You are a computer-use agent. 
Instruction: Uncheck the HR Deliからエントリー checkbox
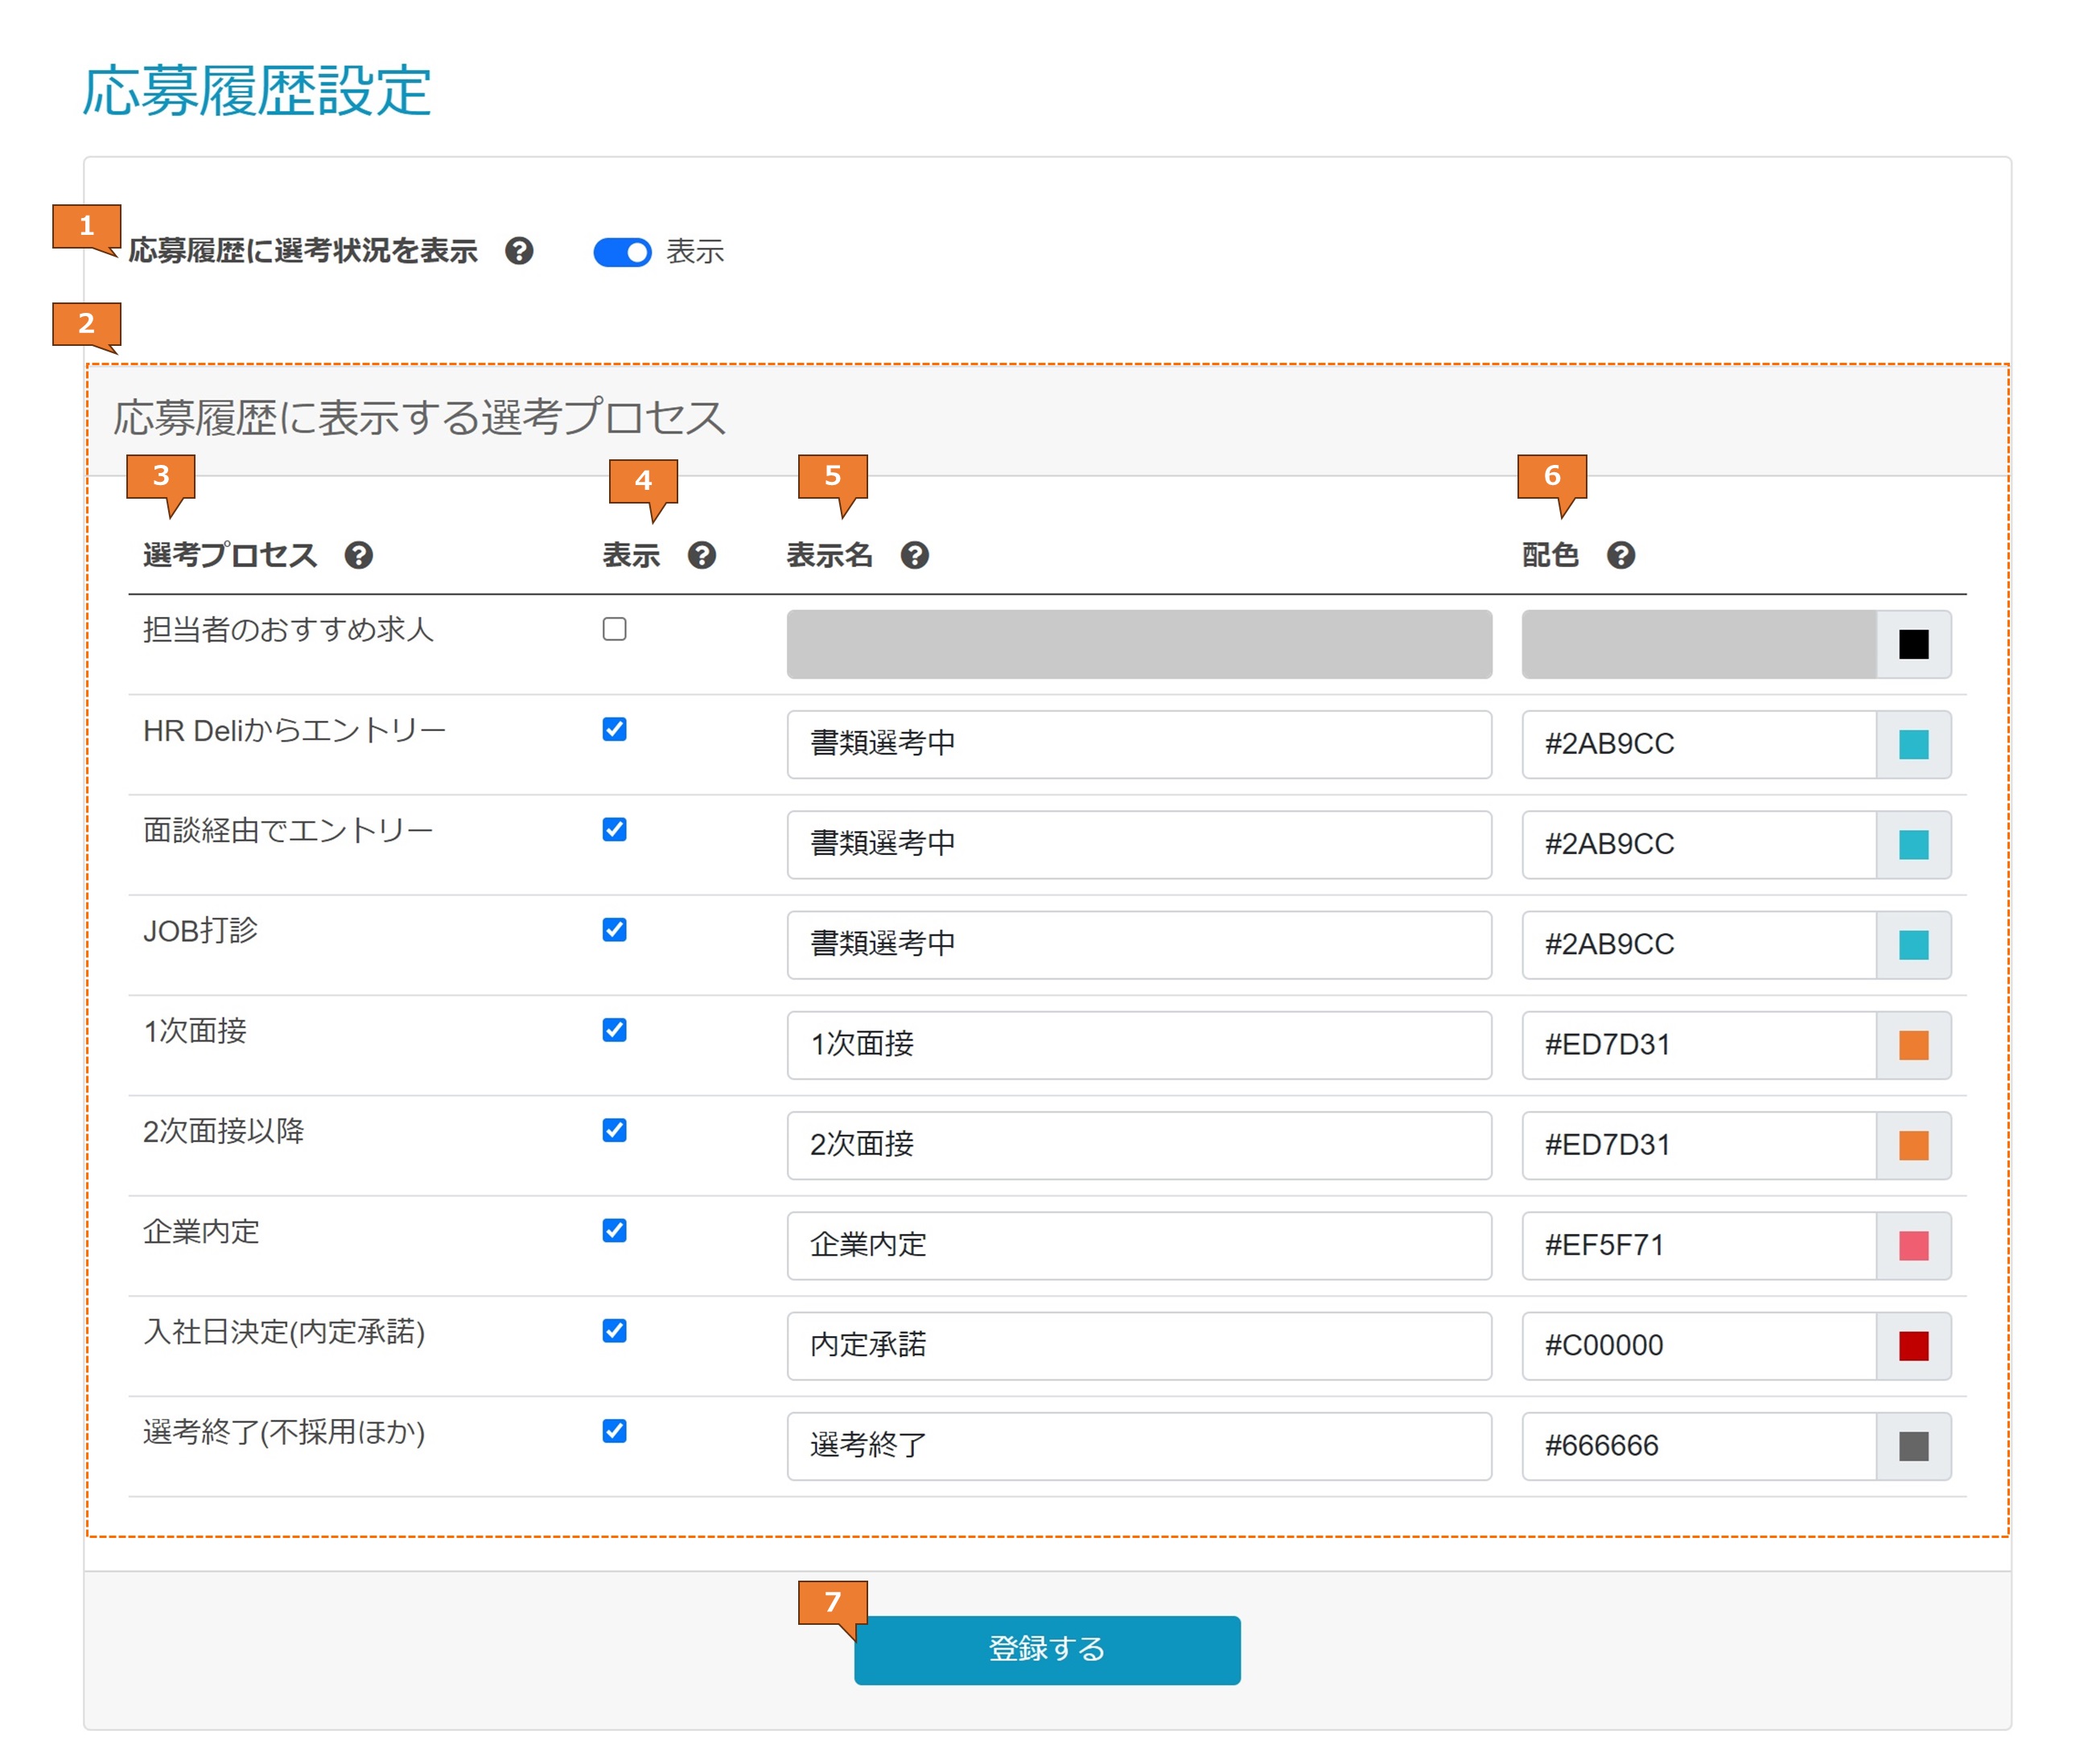pos(615,729)
